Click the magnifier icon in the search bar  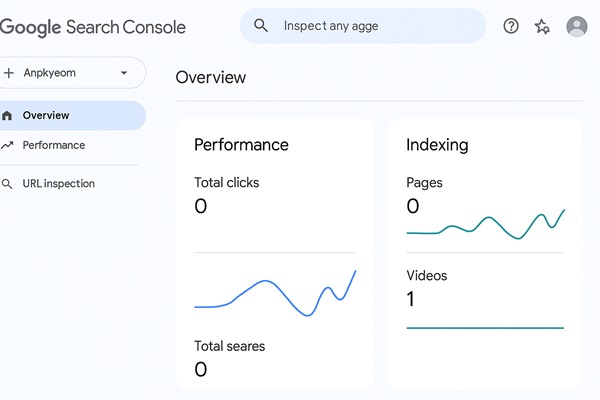pyautogui.click(x=261, y=26)
